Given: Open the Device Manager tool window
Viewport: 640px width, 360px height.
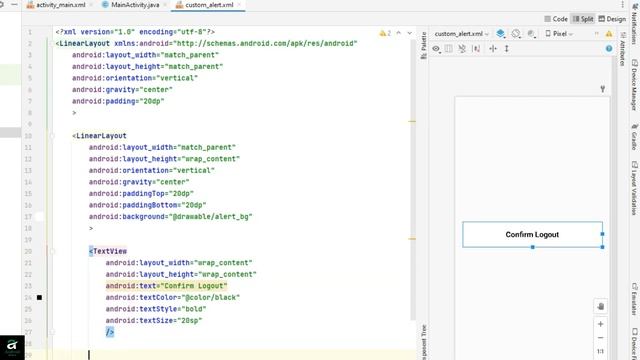Looking at the screenshot, I should click(x=635, y=85).
